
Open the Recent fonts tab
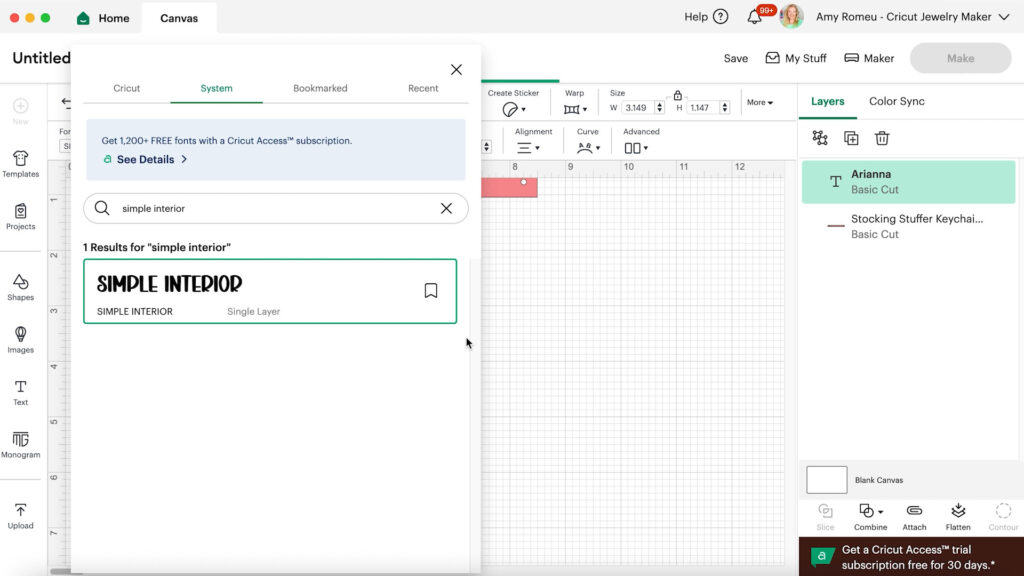tap(423, 88)
